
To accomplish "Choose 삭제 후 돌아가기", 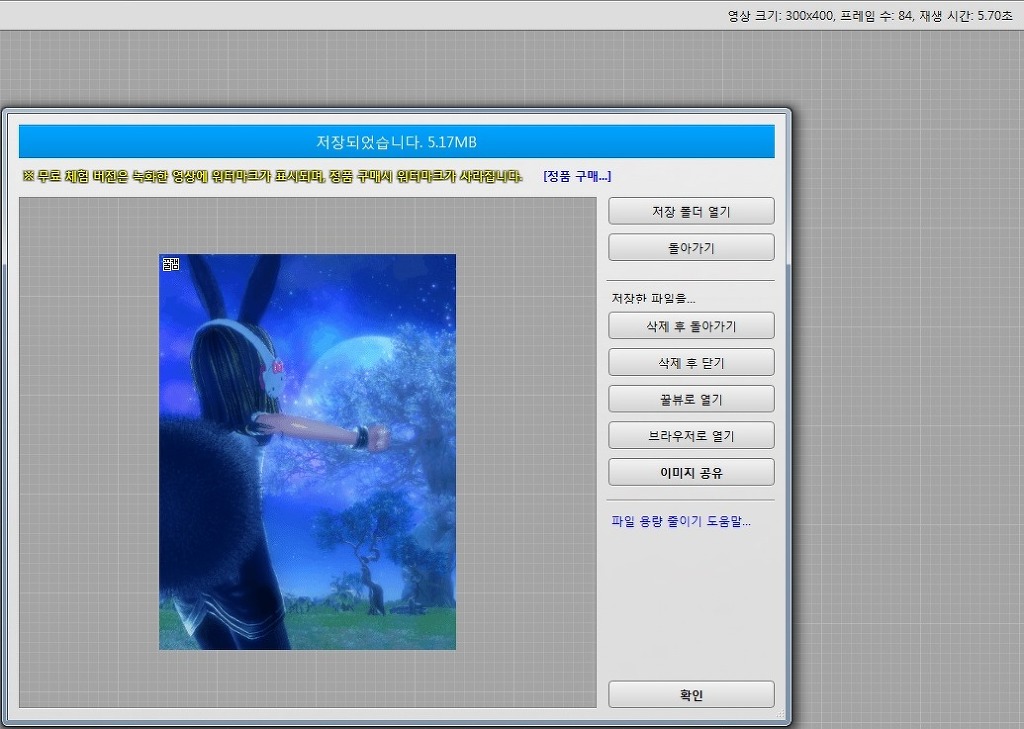I will (x=691, y=326).
